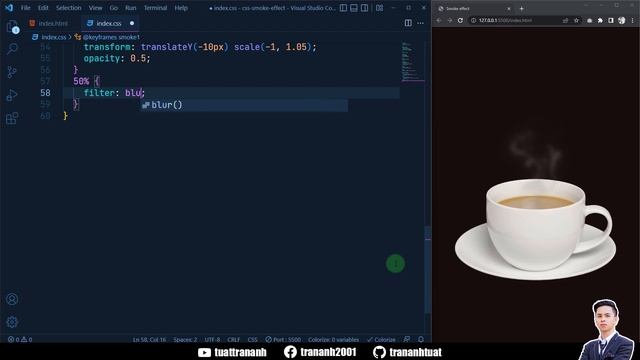Viewport: 640px width, 360px height.
Task: Reload page in Chrome
Action: coord(460,20)
